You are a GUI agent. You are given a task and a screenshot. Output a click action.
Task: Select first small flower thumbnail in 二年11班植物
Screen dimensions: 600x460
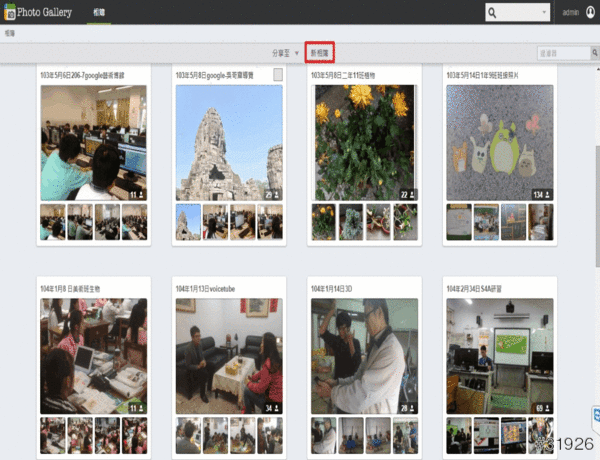pos(324,222)
